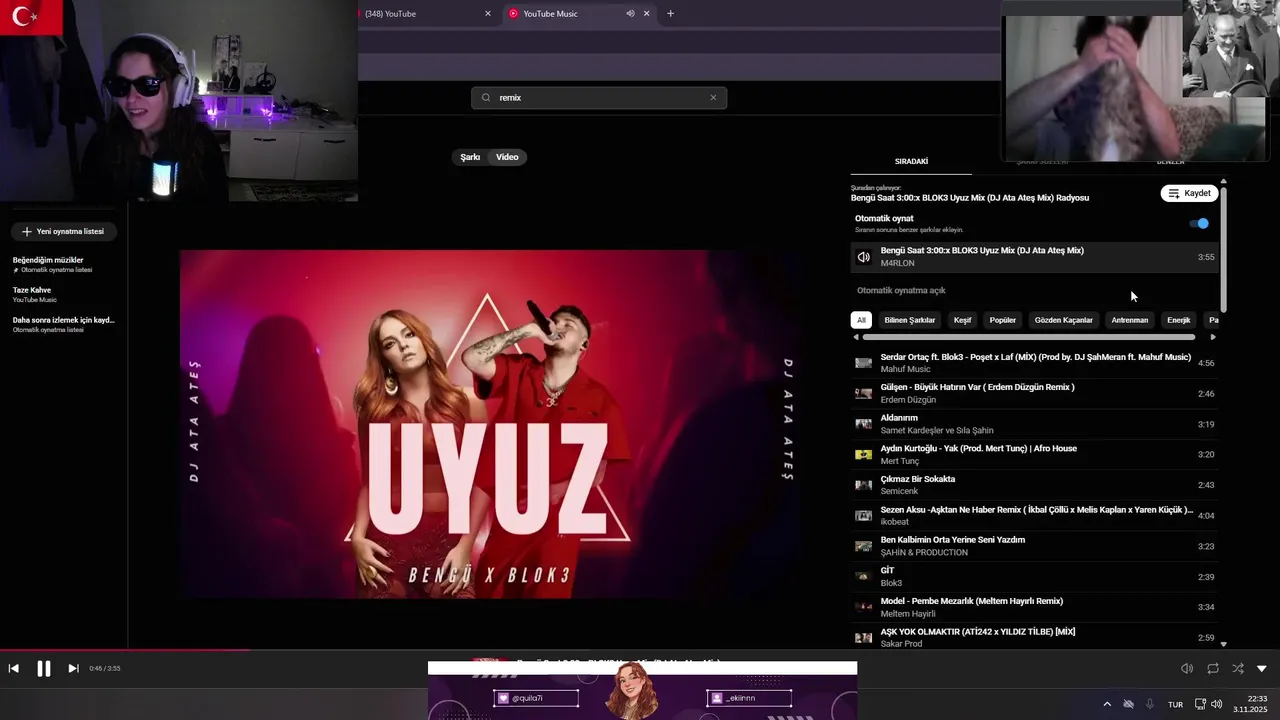Screen dimensions: 1280x720
Task: Play Gülşen - Büyük Hatırın Var remix
Action: pos(1034,393)
